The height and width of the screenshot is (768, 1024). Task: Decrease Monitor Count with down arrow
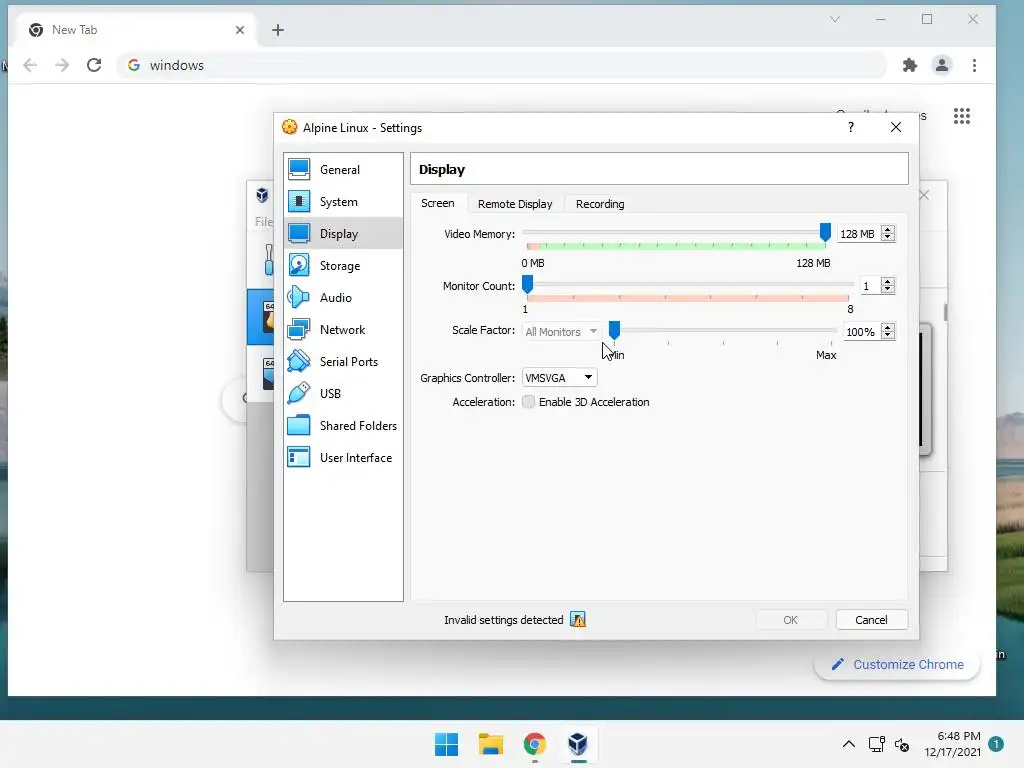[x=888, y=289]
